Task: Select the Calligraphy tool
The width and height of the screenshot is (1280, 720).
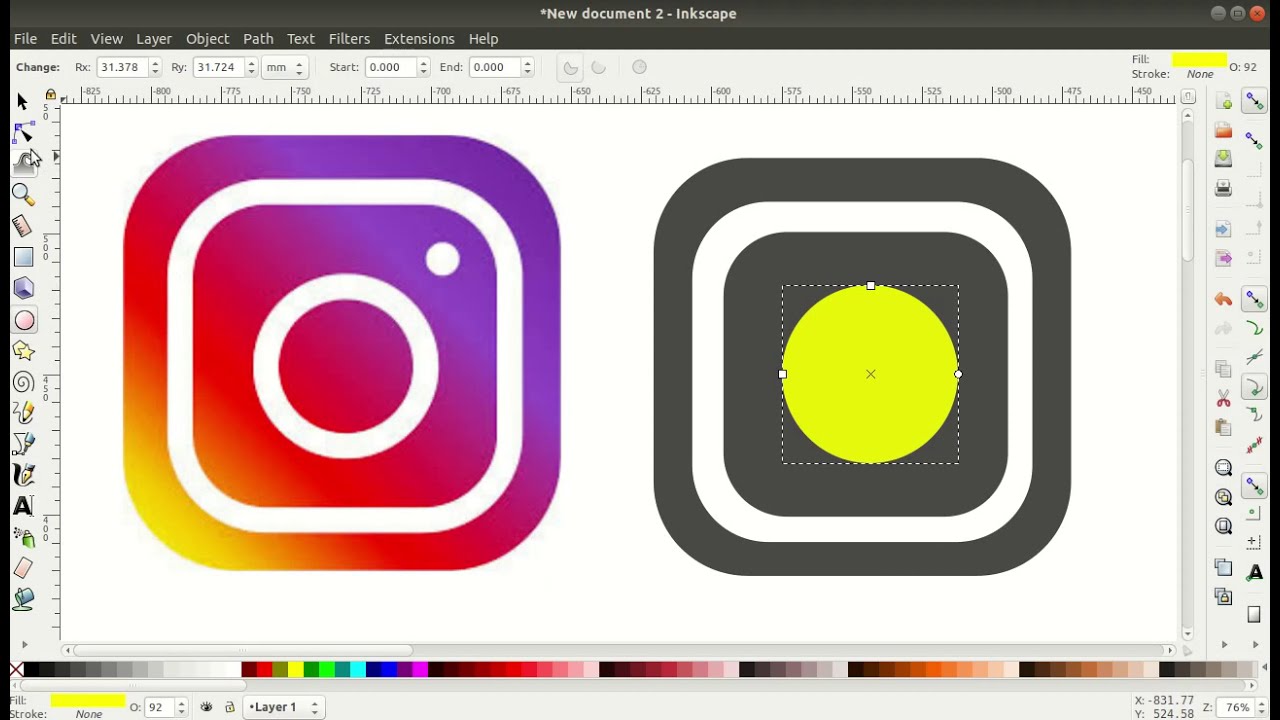Action: (23, 475)
